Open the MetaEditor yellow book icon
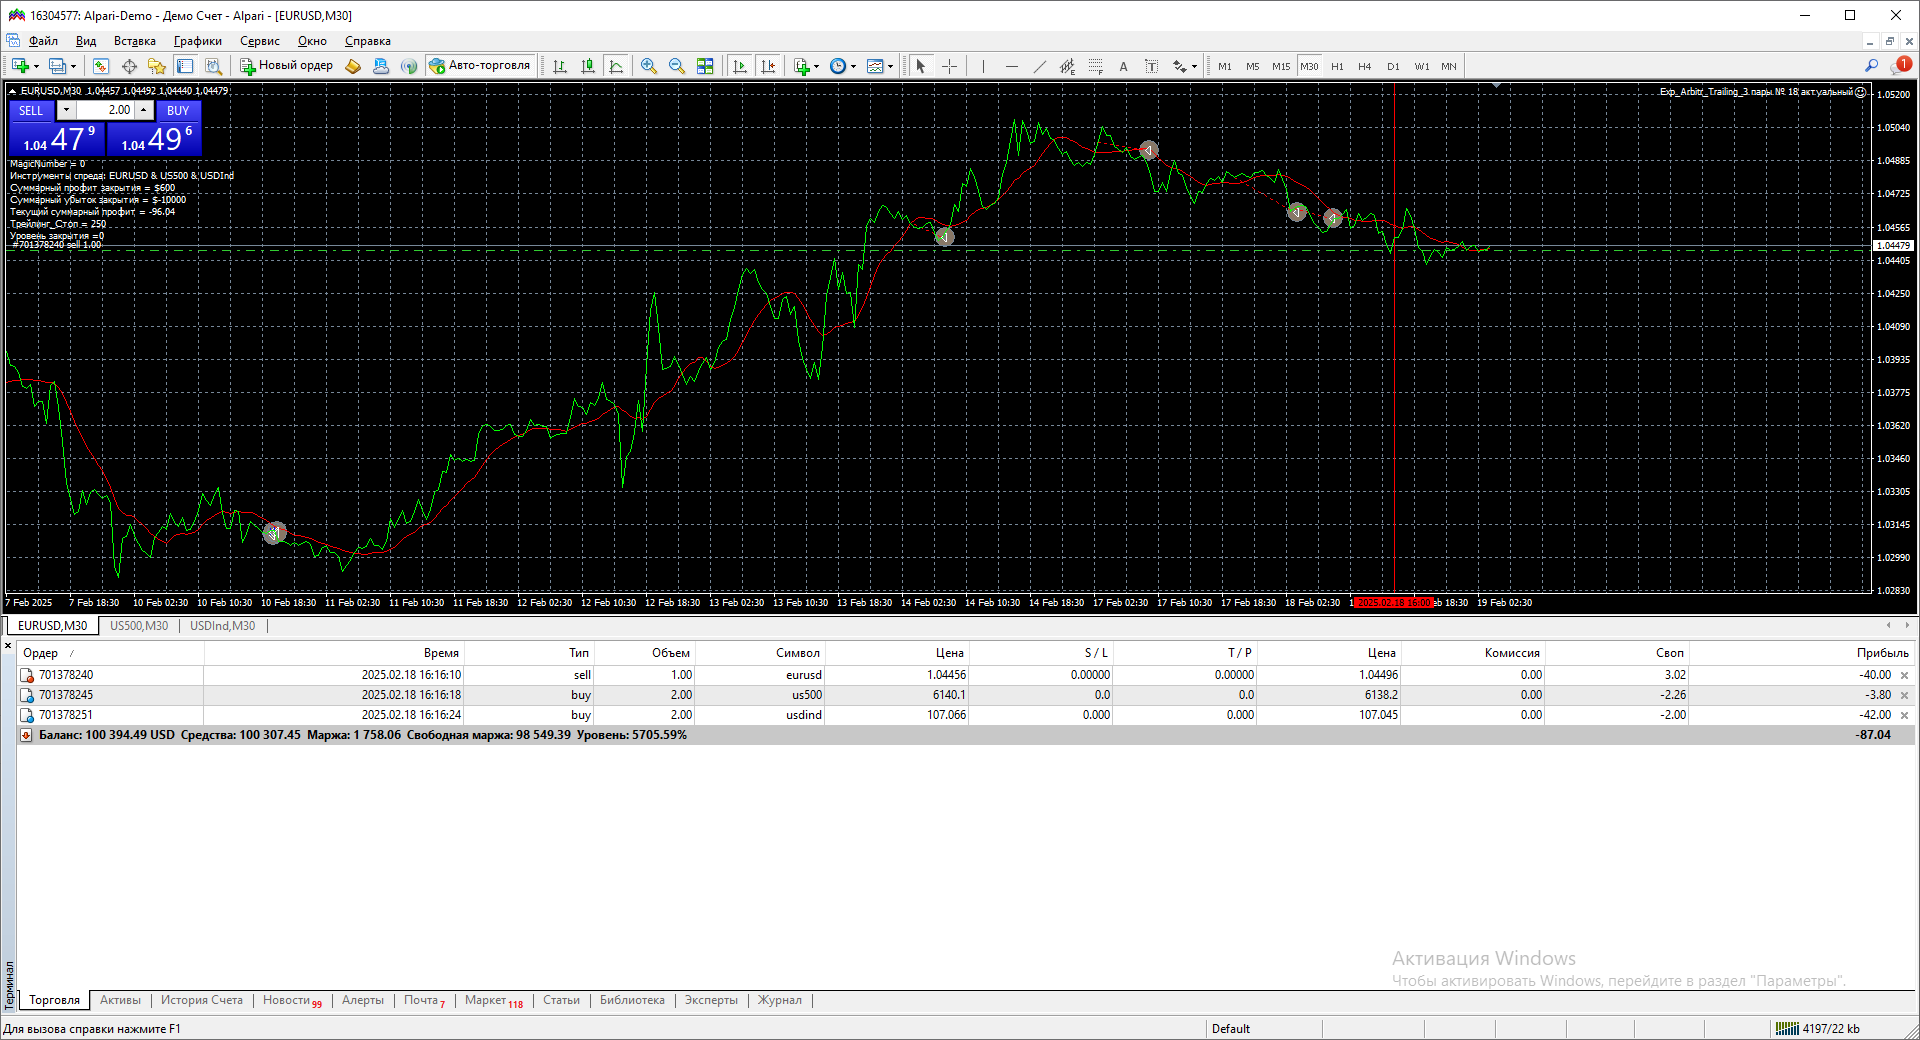The width and height of the screenshot is (1920, 1040). pyautogui.click(x=353, y=66)
